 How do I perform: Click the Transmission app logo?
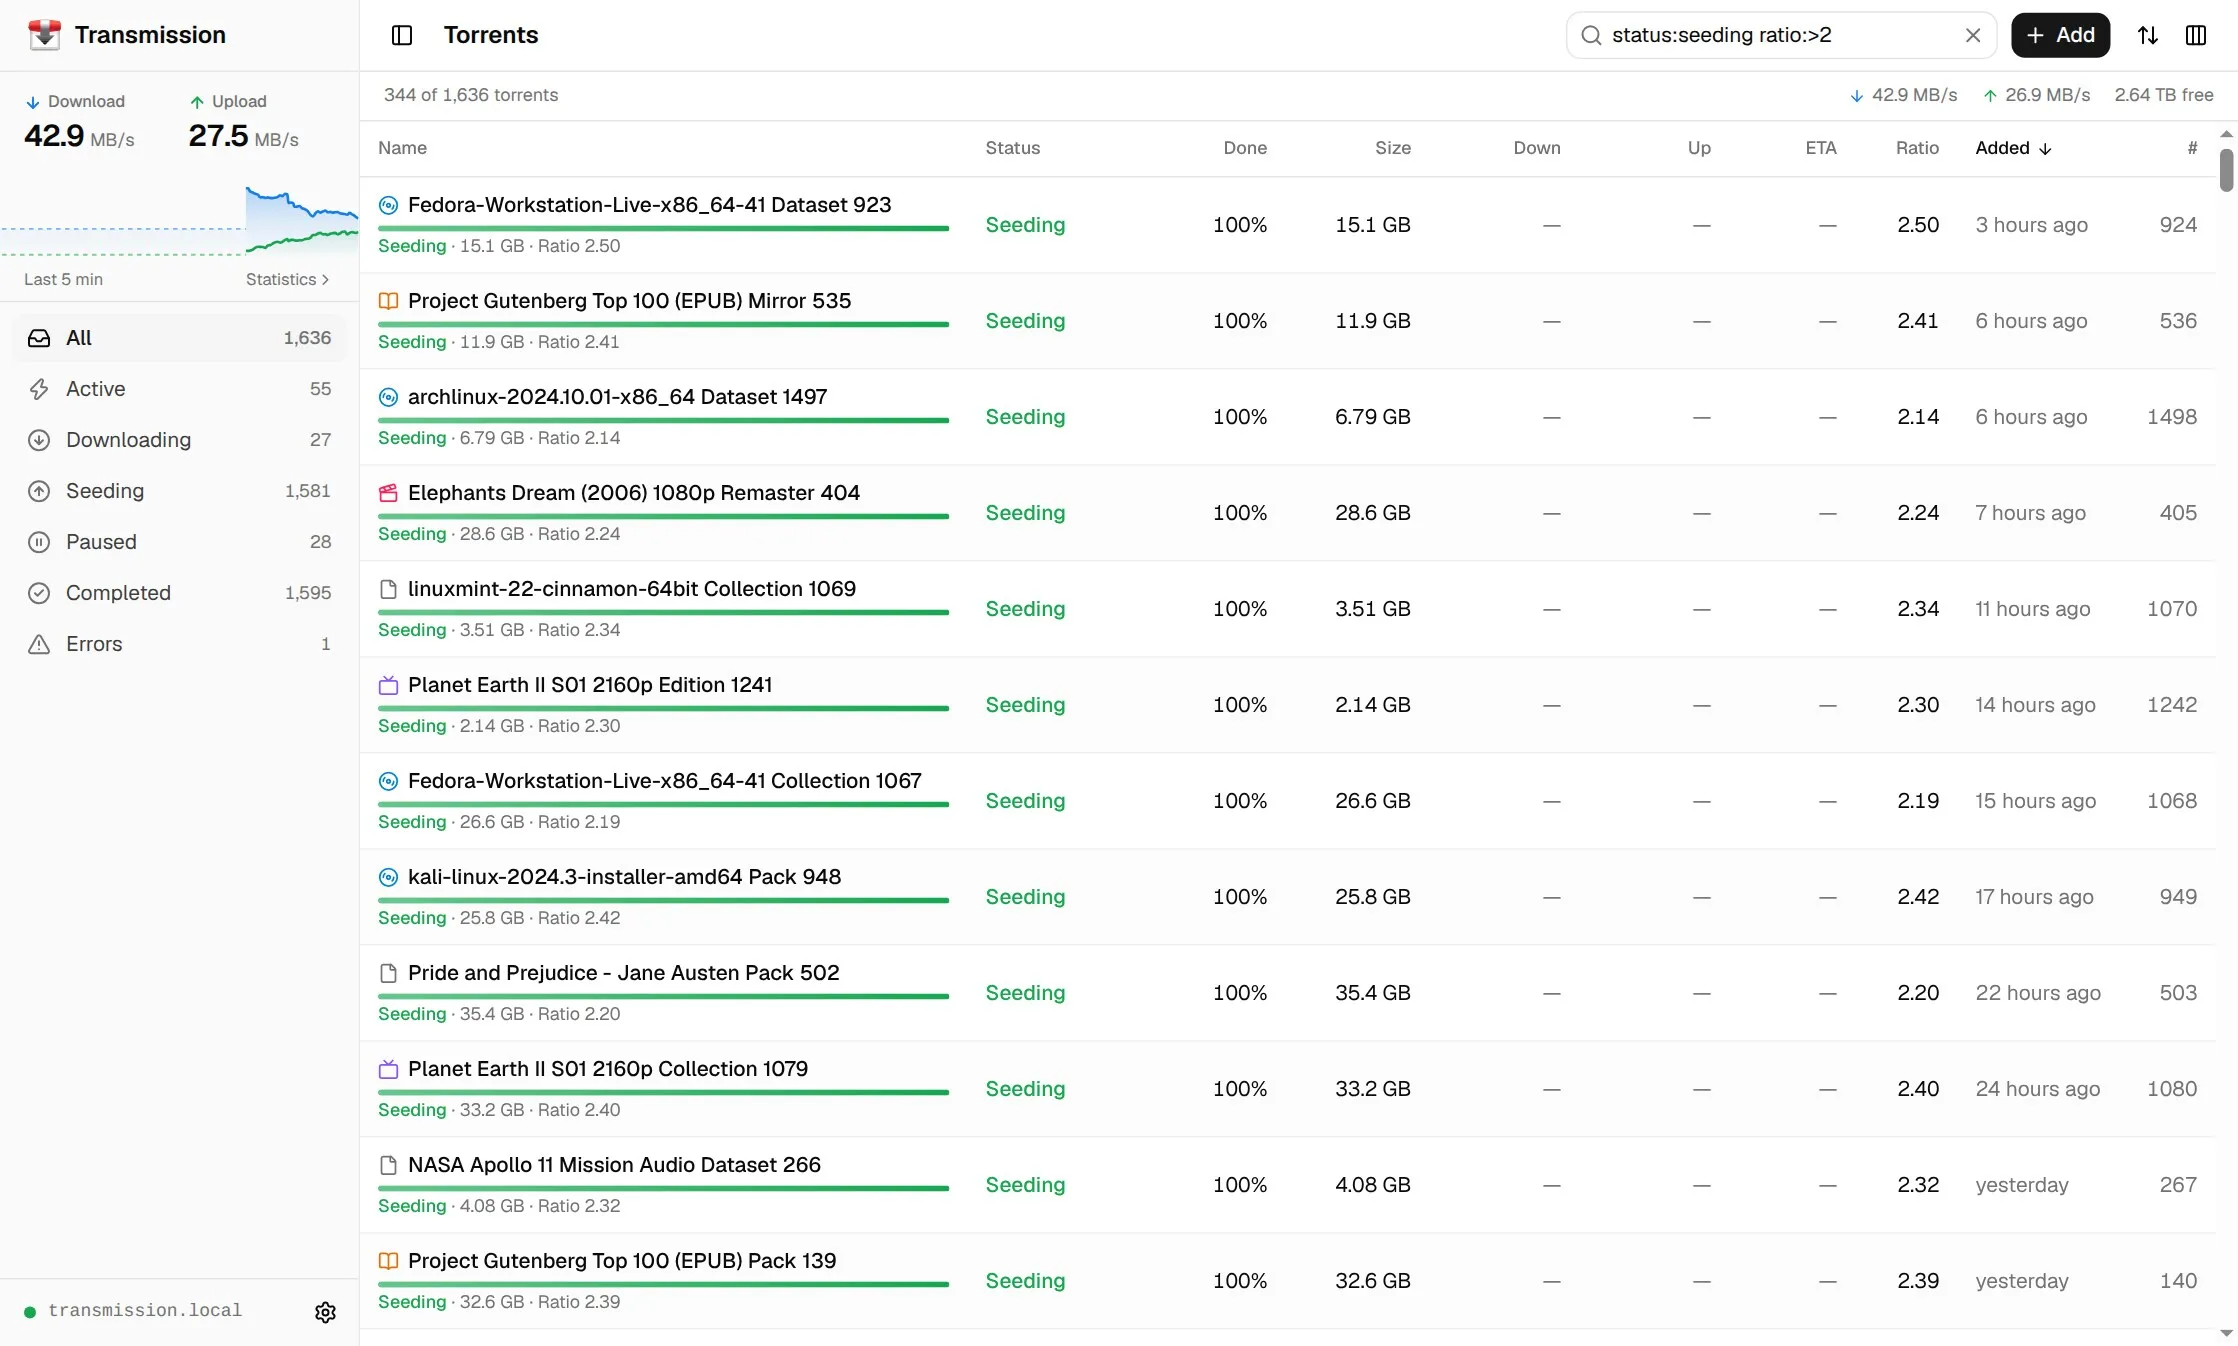44,35
